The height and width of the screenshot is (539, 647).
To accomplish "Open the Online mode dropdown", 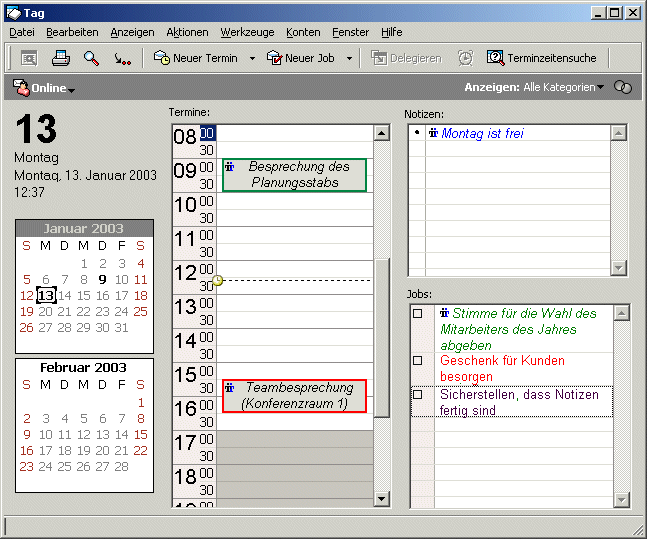I will pyautogui.click(x=71, y=90).
